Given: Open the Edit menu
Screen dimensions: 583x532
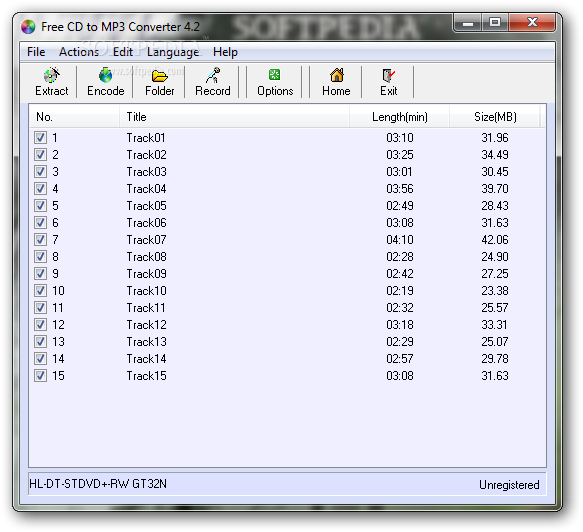Looking at the screenshot, I should (x=123, y=52).
